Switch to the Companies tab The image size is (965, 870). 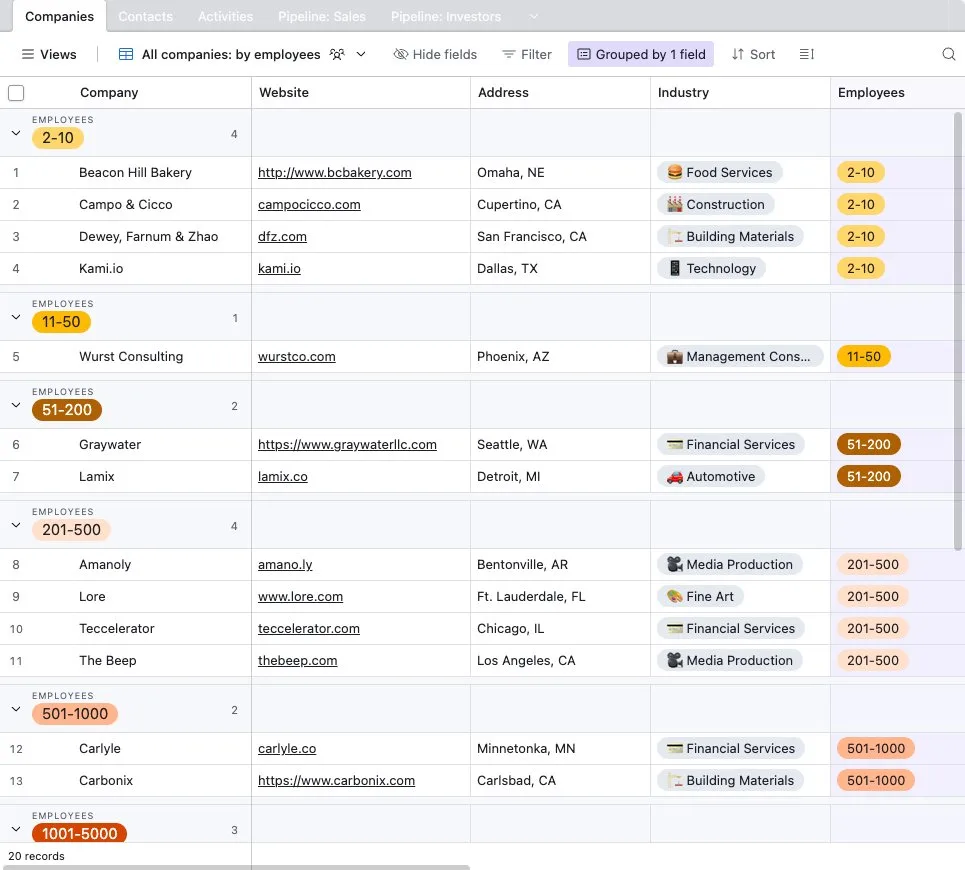click(x=60, y=17)
